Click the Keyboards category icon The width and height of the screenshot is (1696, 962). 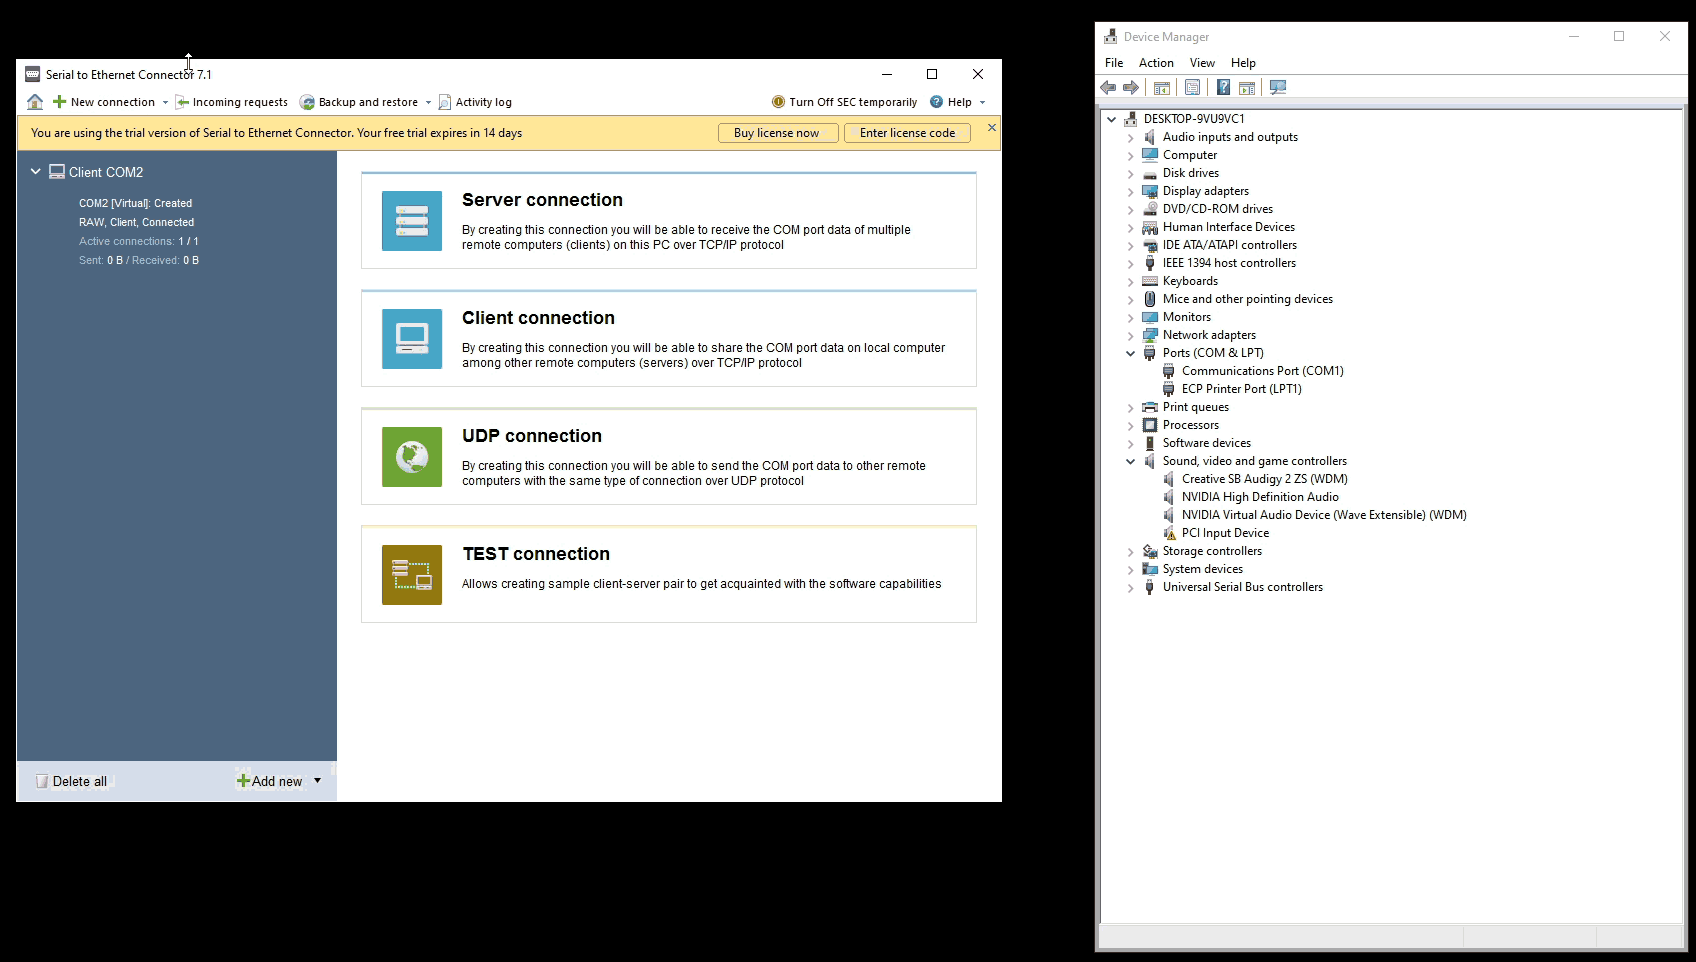coord(1150,281)
